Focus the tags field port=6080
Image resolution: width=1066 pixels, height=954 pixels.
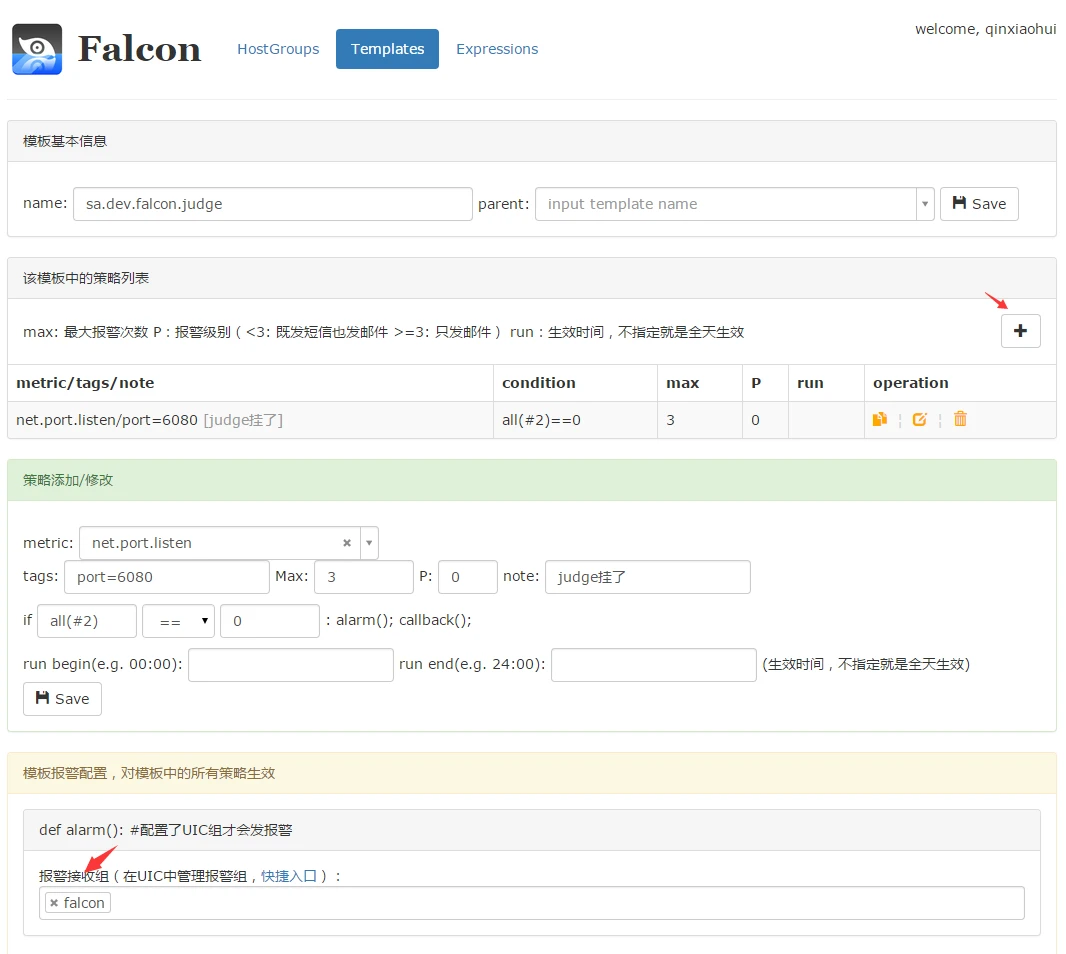pos(167,577)
